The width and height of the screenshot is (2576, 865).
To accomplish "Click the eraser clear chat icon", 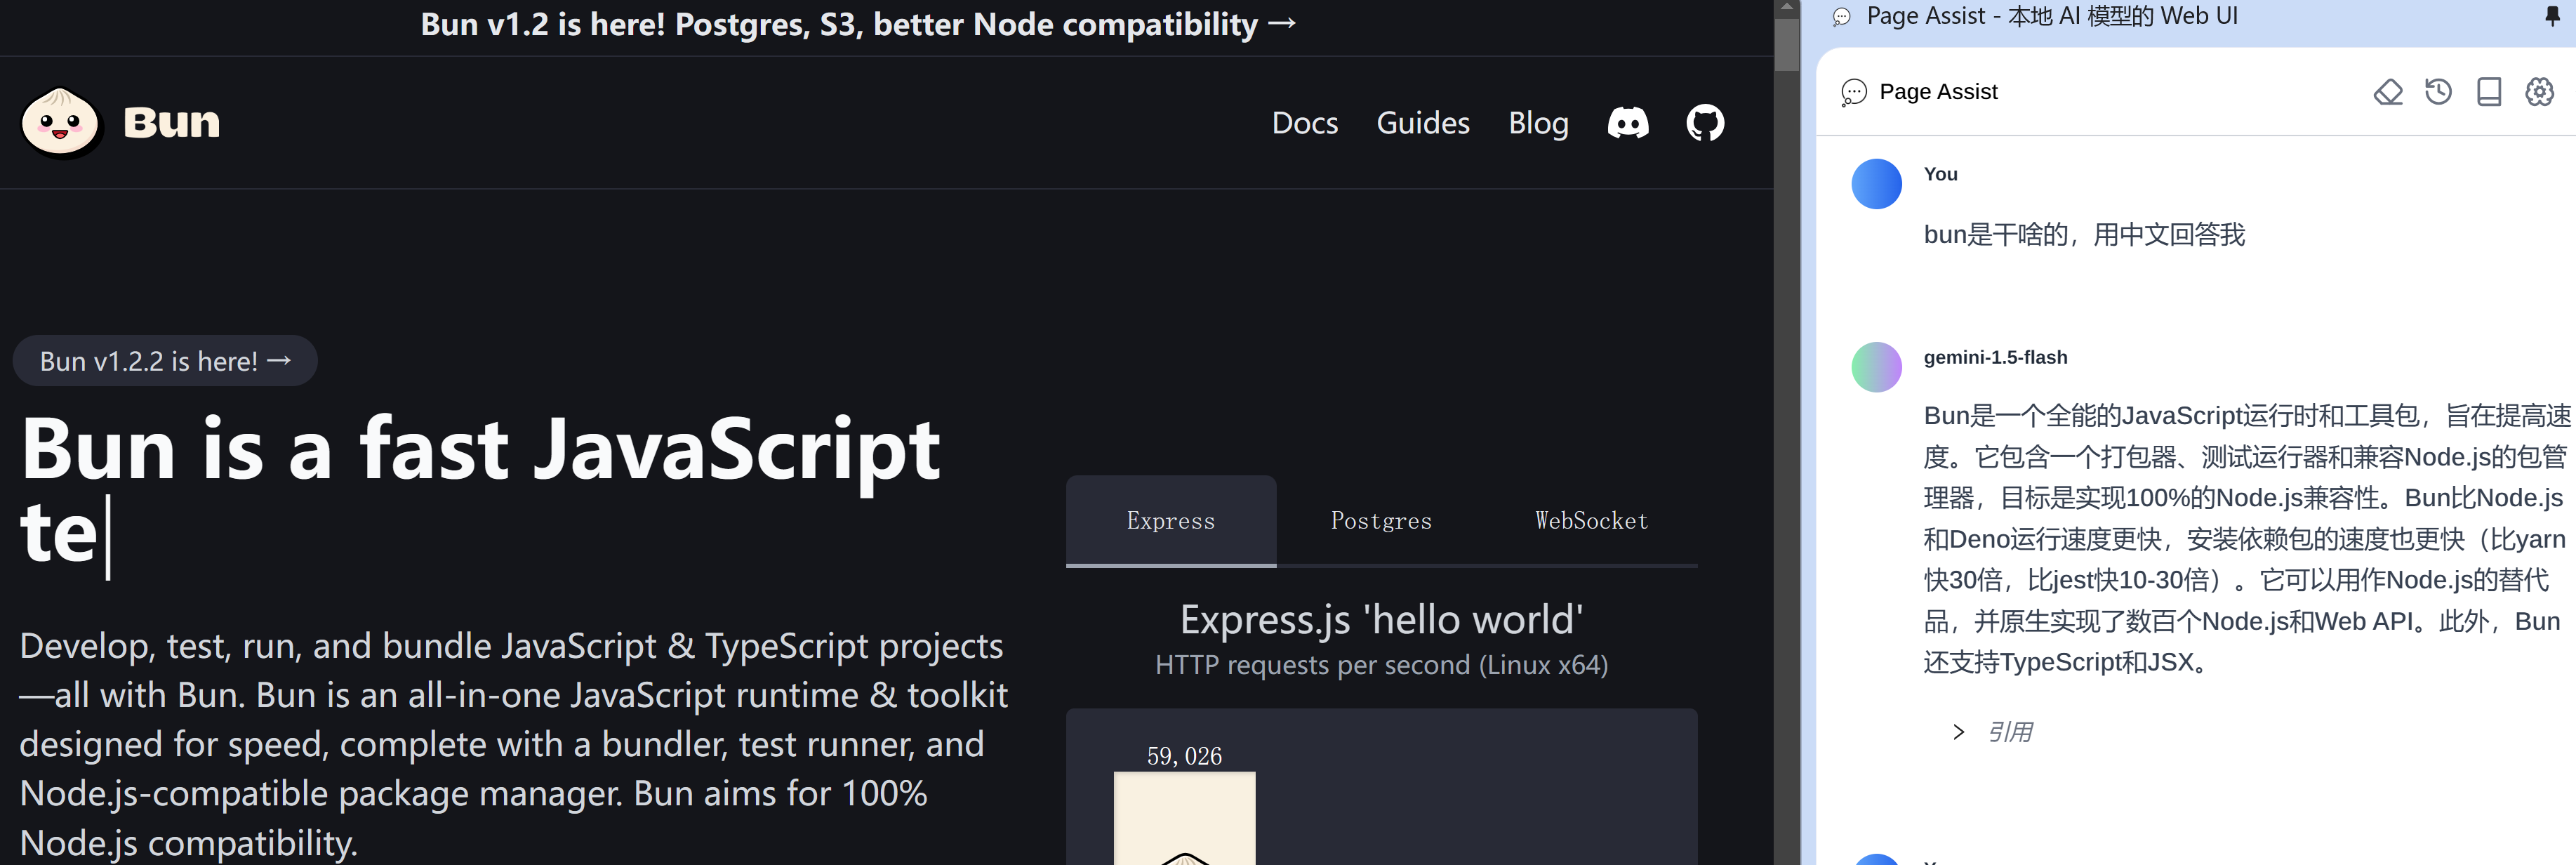I will [x=2387, y=92].
